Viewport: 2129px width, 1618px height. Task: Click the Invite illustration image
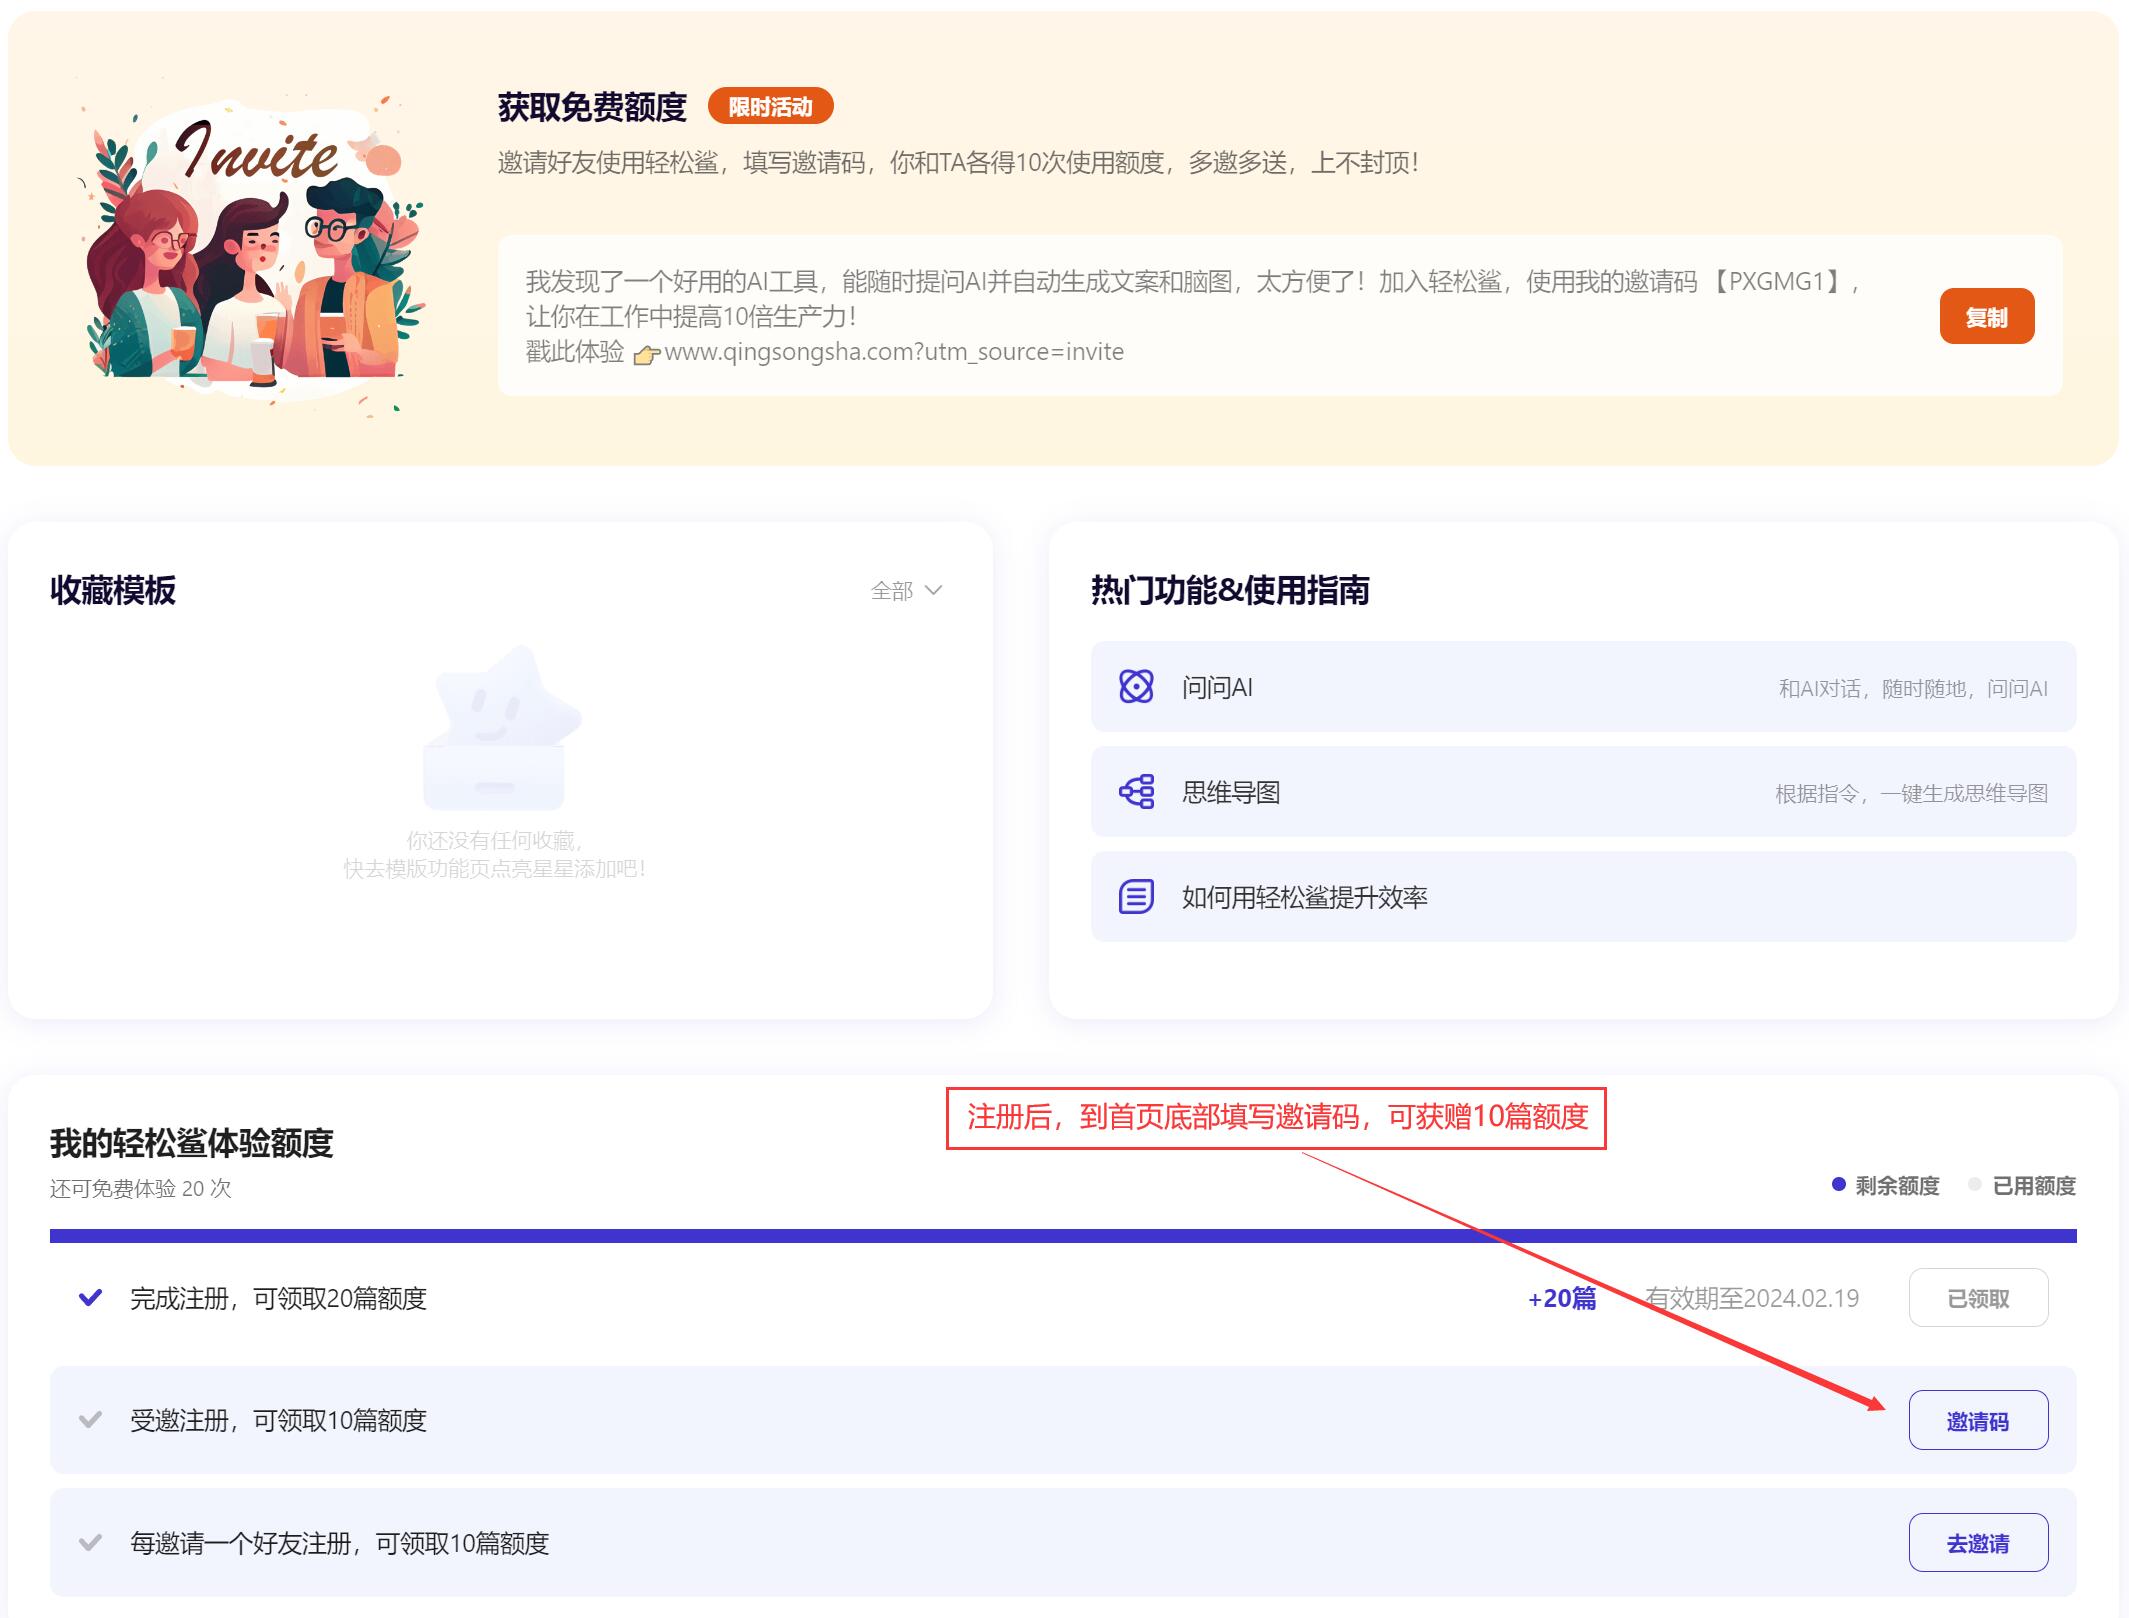point(253,250)
